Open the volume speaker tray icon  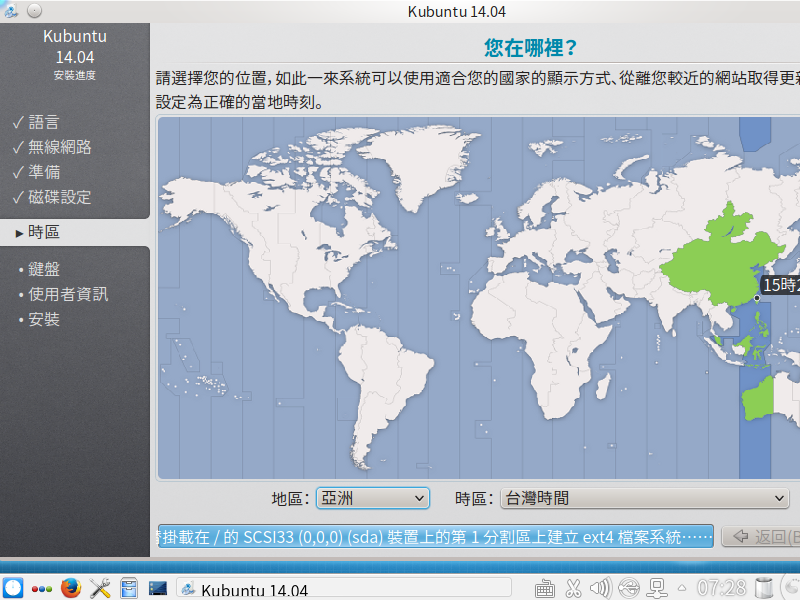[x=600, y=589]
